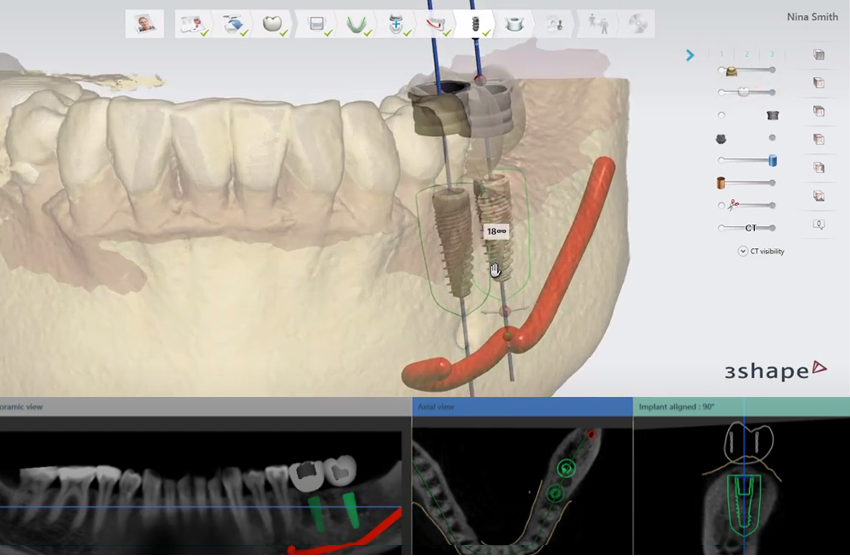
Task: Go to the drill protocol report step
Action: click(554, 24)
